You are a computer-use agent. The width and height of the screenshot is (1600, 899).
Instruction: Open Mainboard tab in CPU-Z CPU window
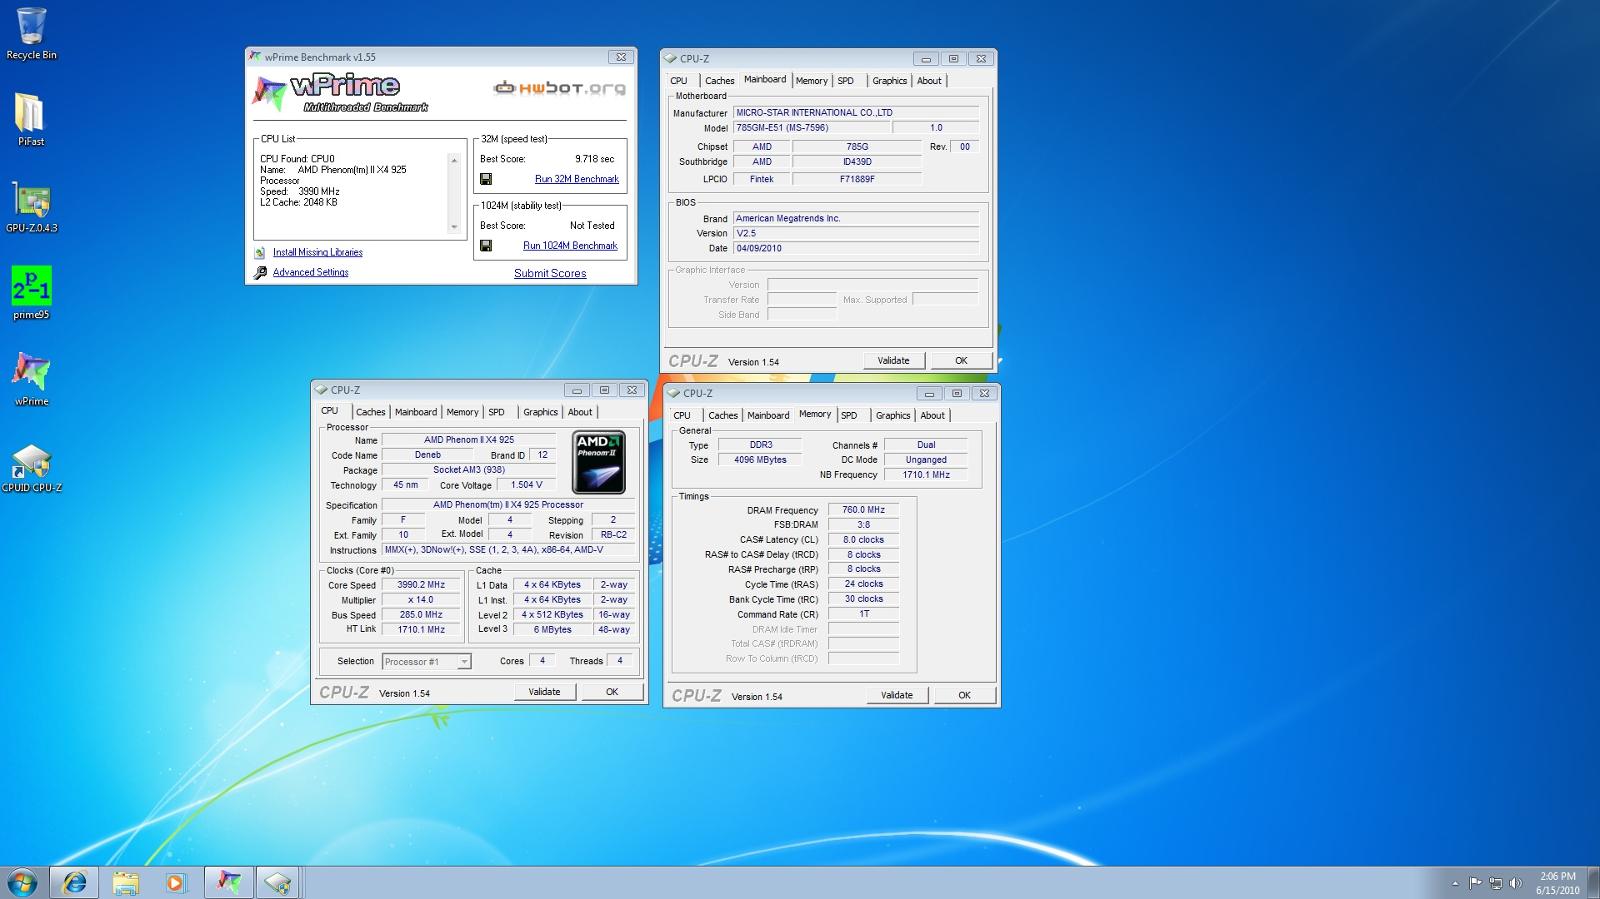point(416,412)
